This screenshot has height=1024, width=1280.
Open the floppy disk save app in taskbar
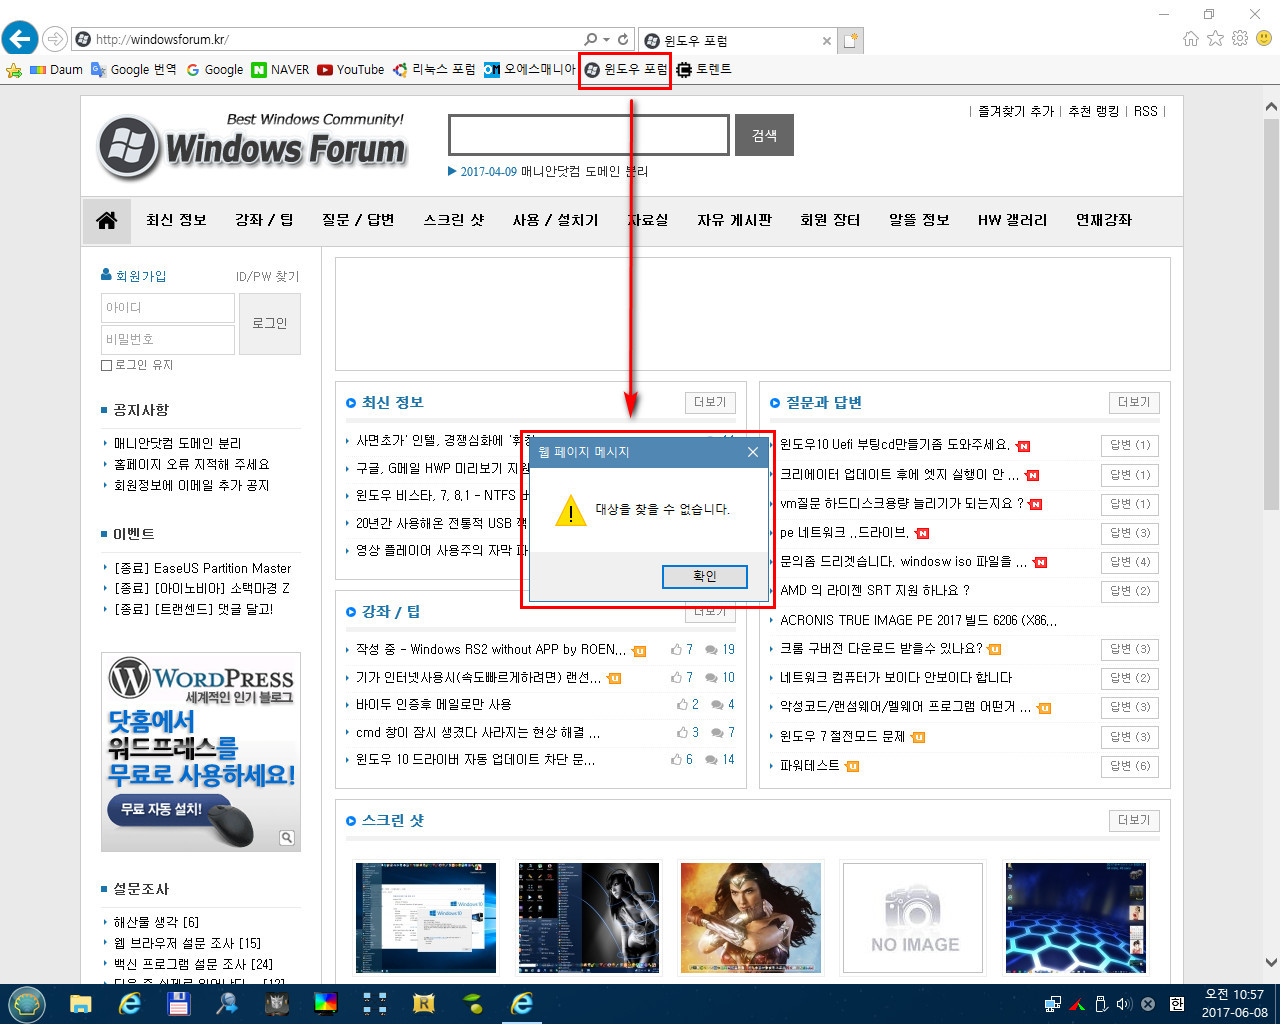pyautogui.click(x=178, y=1004)
